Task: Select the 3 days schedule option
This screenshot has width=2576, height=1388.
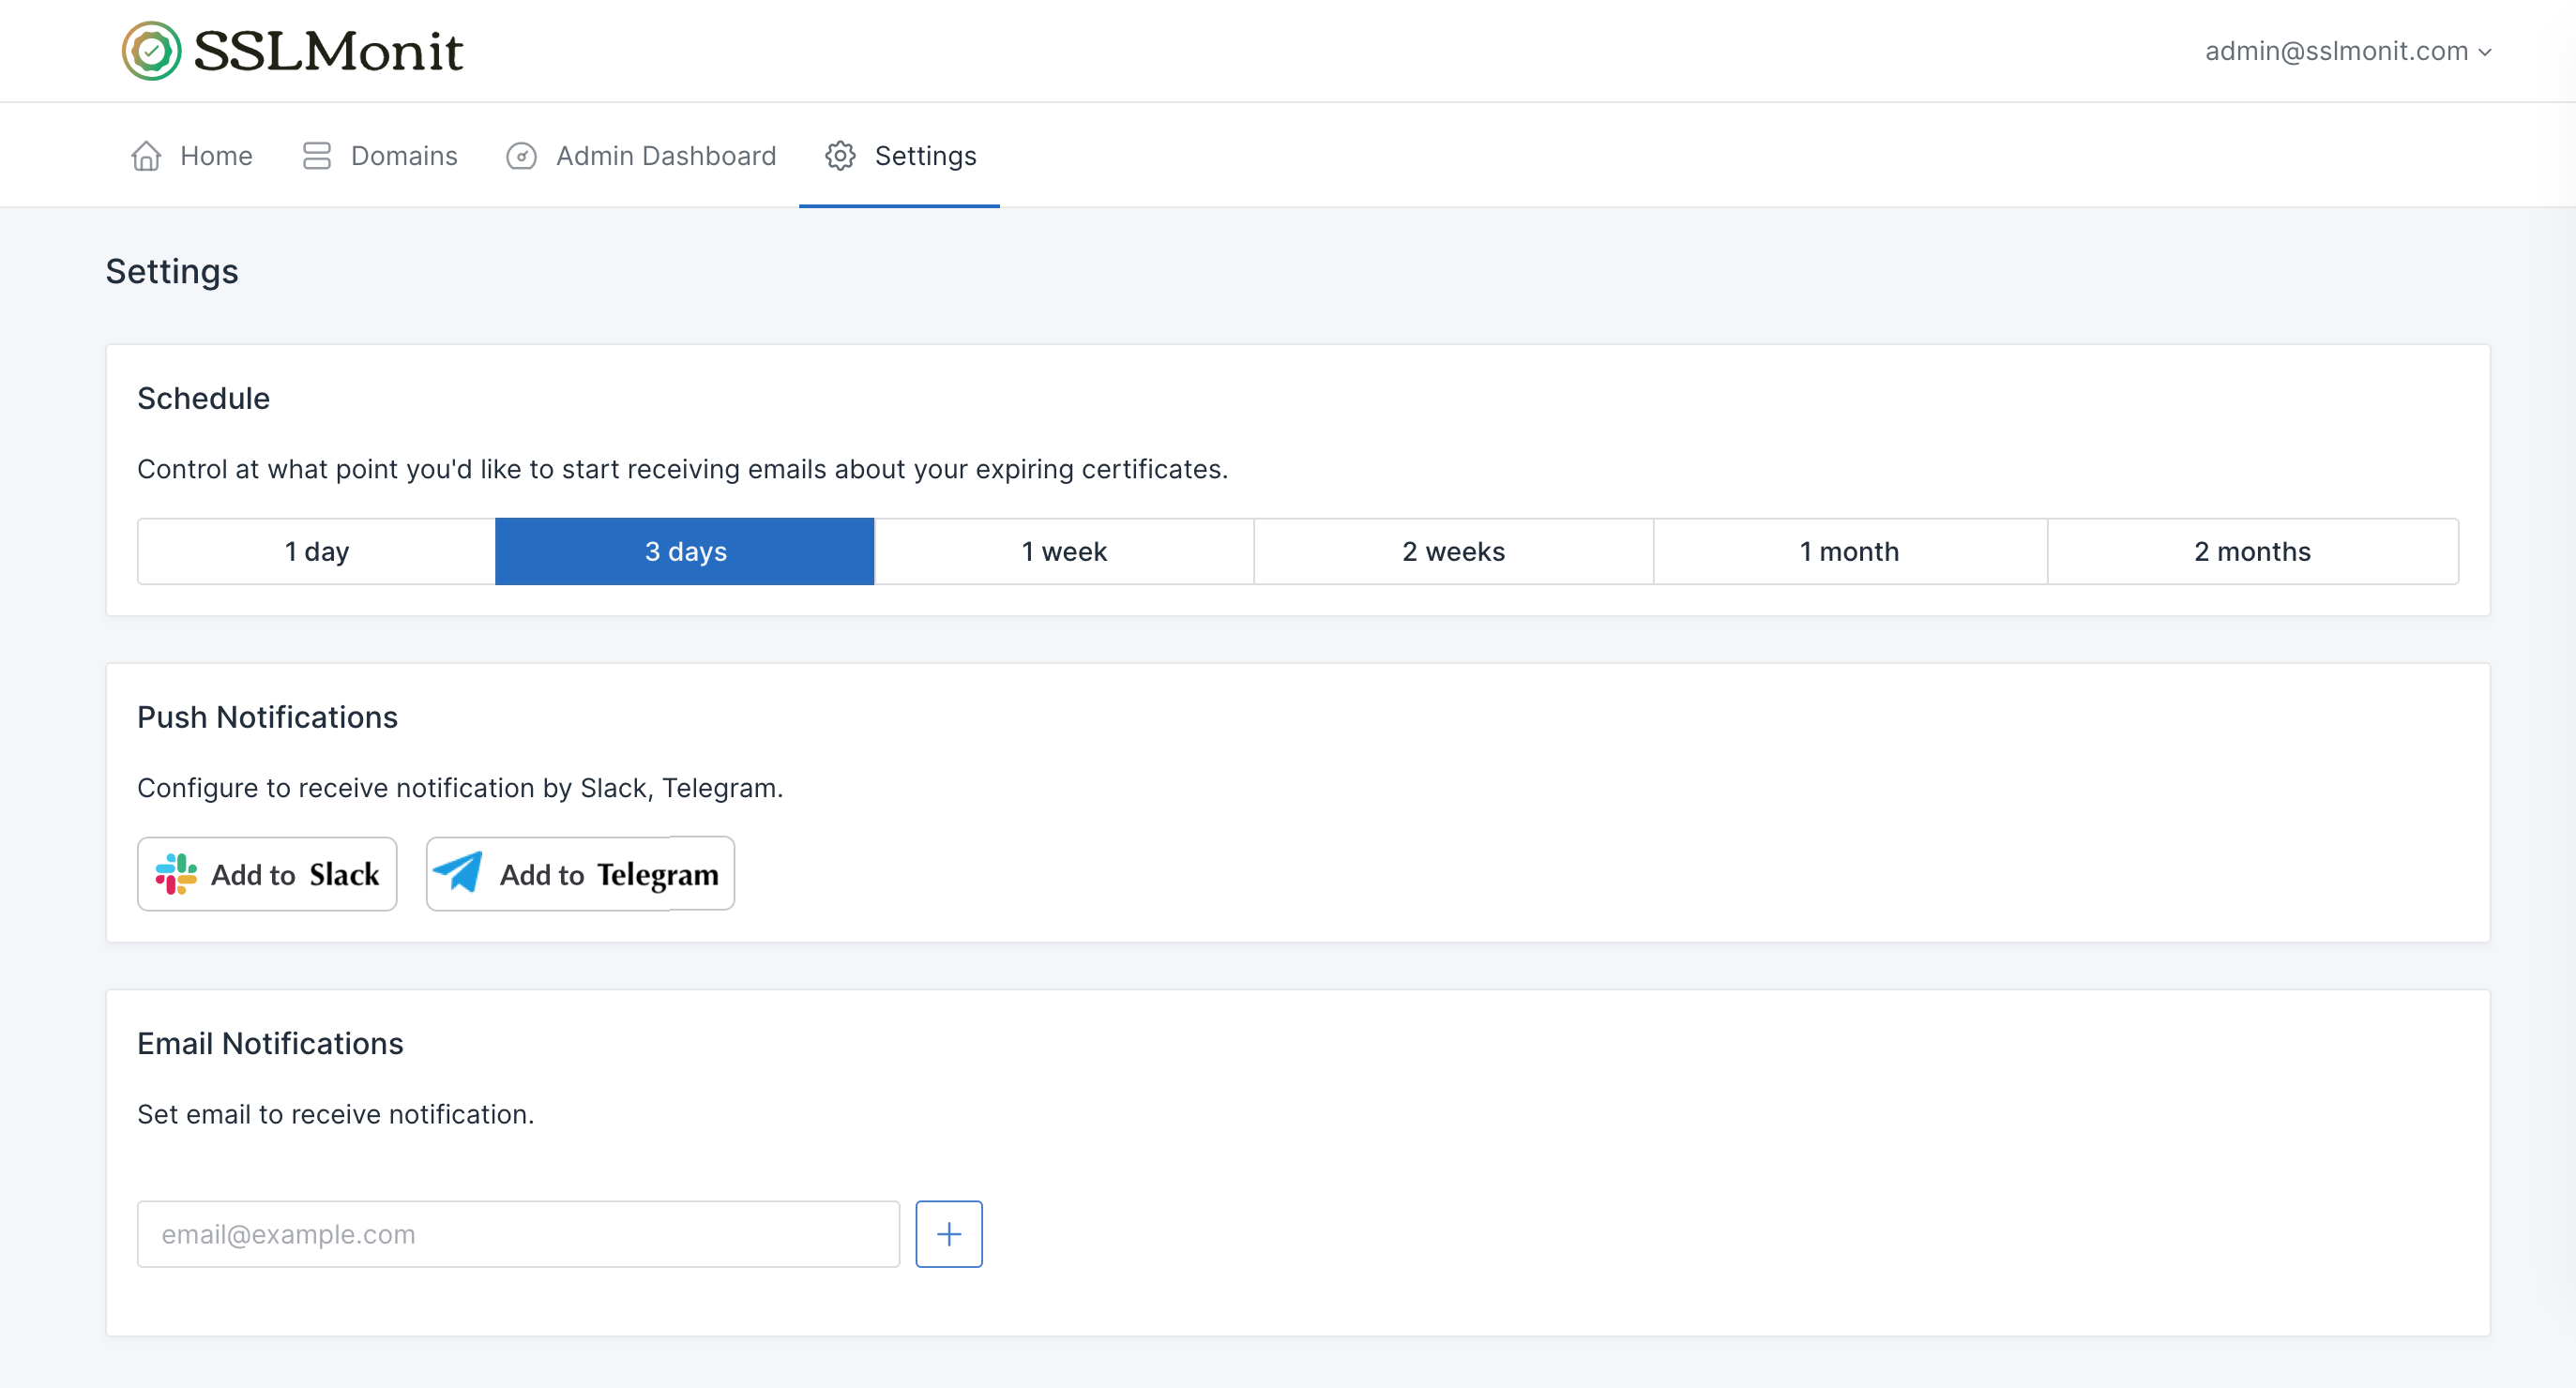Action: (685, 552)
